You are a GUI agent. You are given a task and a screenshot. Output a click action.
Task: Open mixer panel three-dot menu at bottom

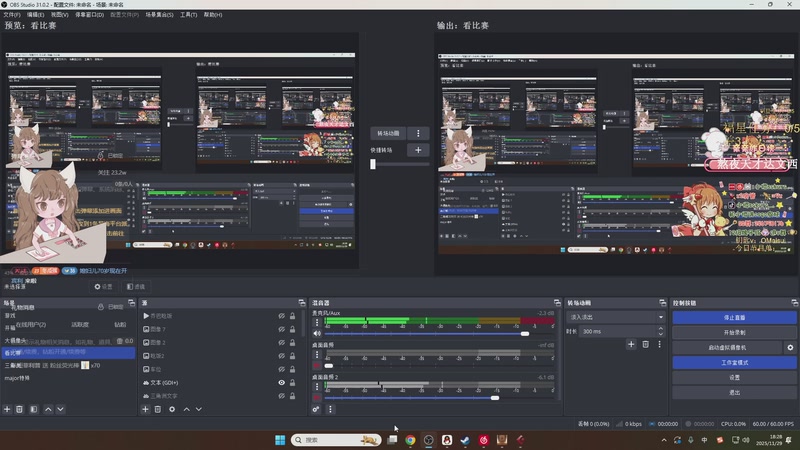pos(330,409)
